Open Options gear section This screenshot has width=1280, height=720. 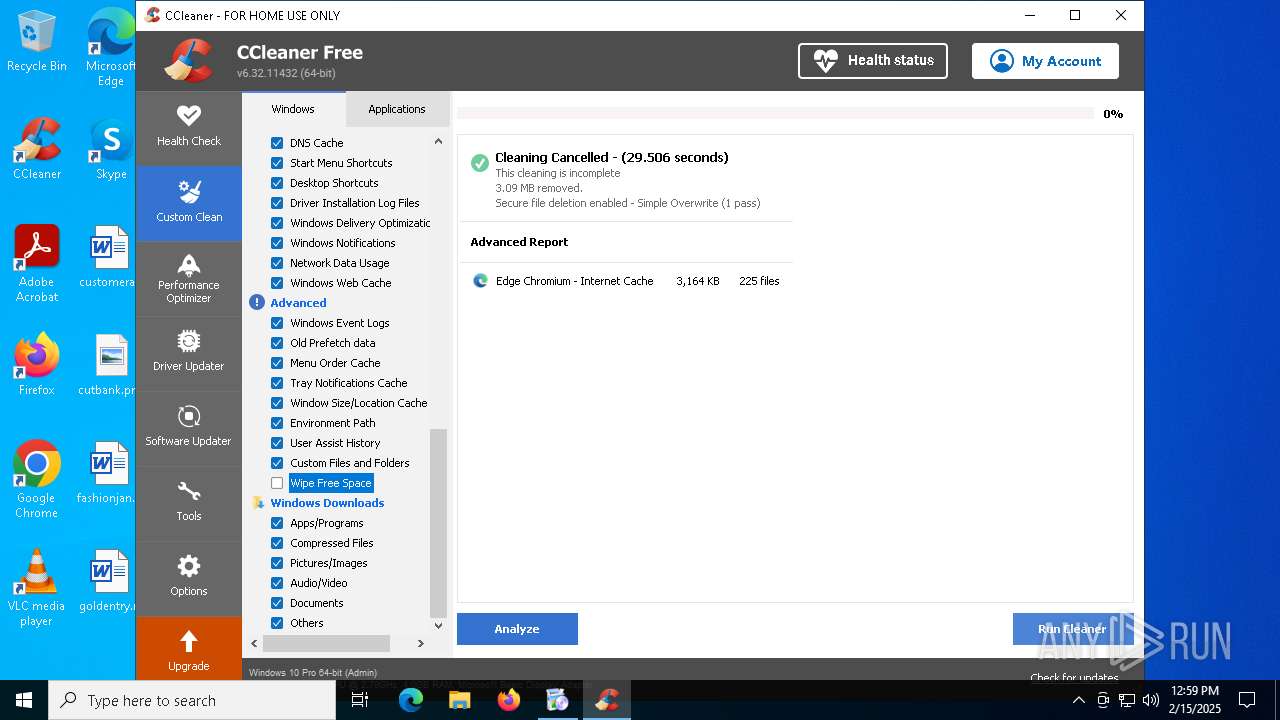(188, 577)
